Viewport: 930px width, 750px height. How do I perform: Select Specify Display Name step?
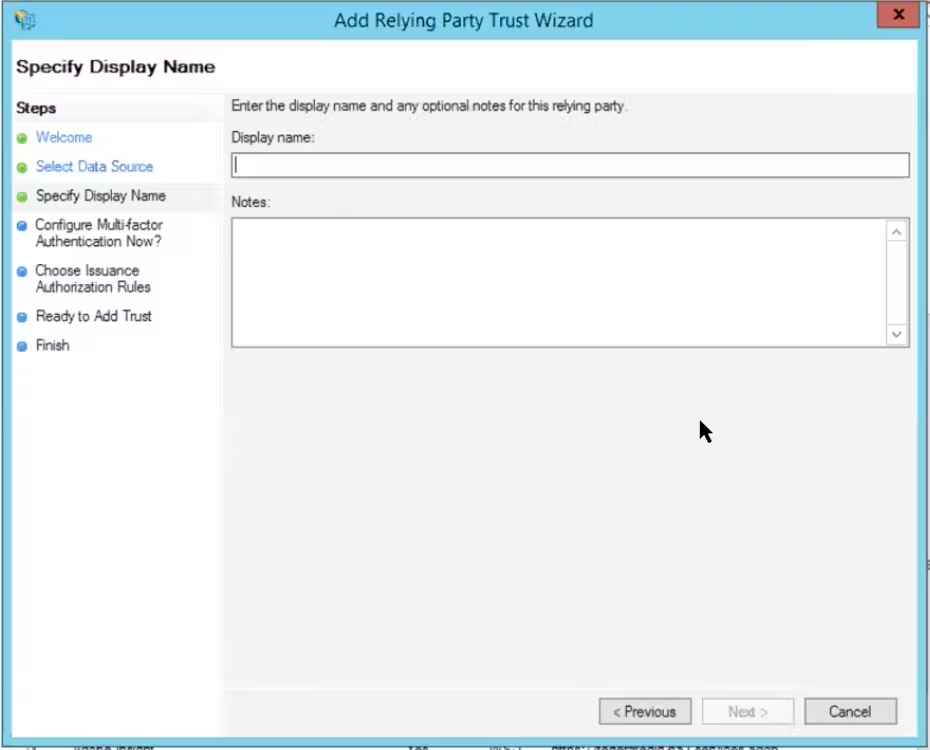[101, 196]
